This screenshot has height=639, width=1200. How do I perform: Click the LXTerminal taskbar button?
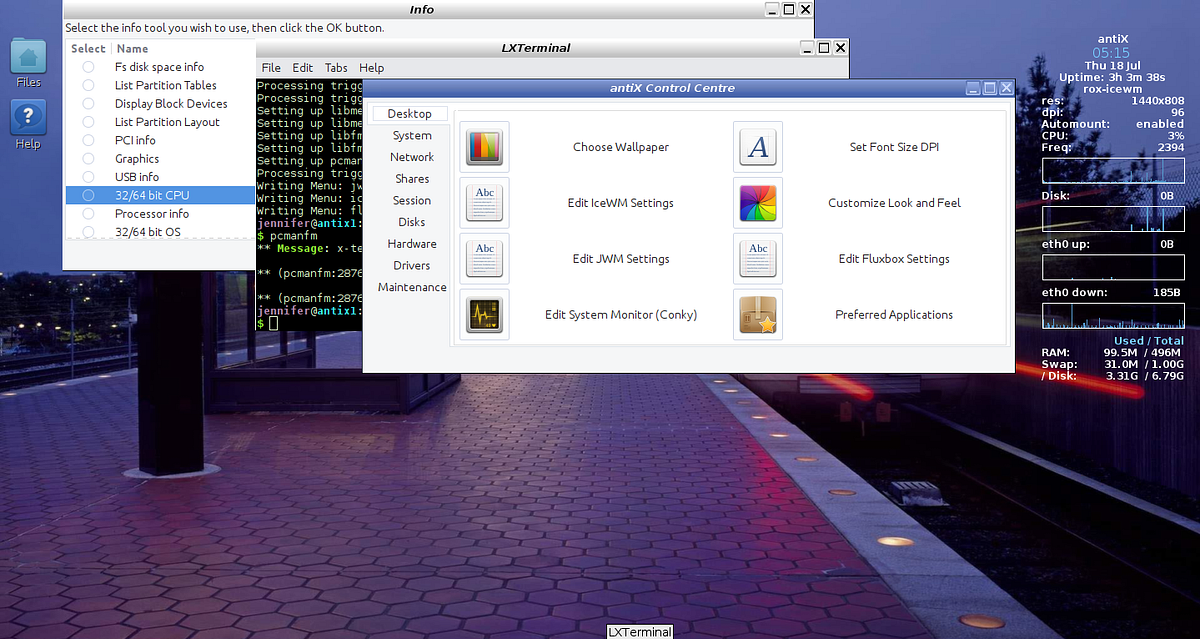(639, 631)
